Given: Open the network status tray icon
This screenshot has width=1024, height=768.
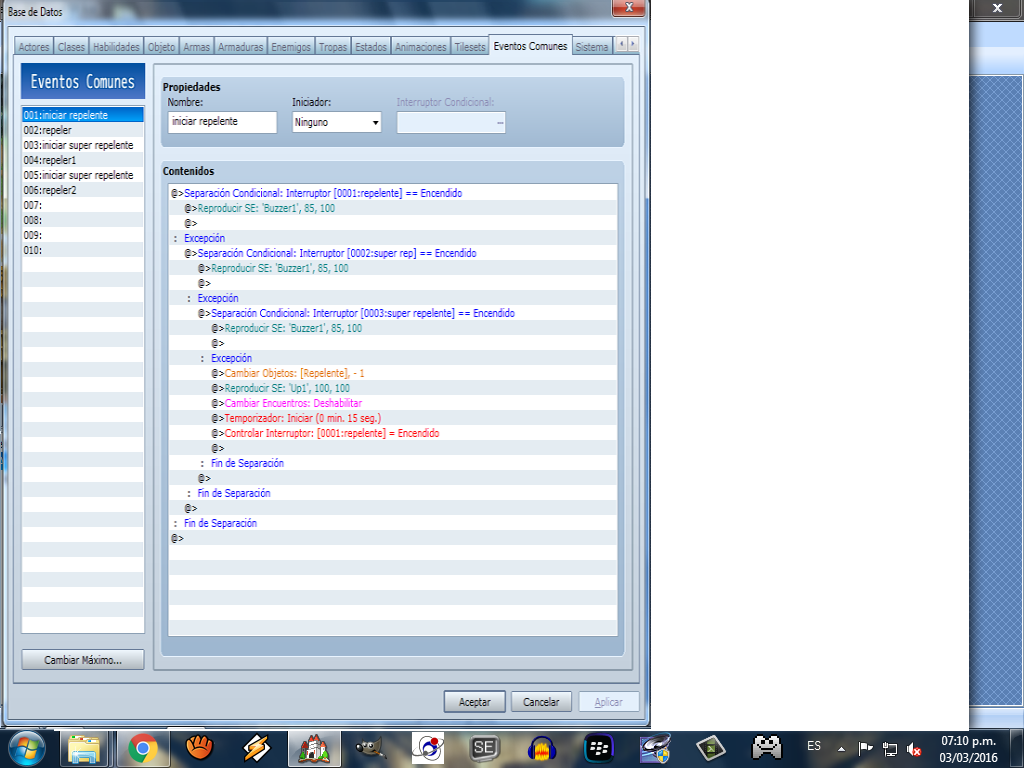Looking at the screenshot, I should 889,749.
